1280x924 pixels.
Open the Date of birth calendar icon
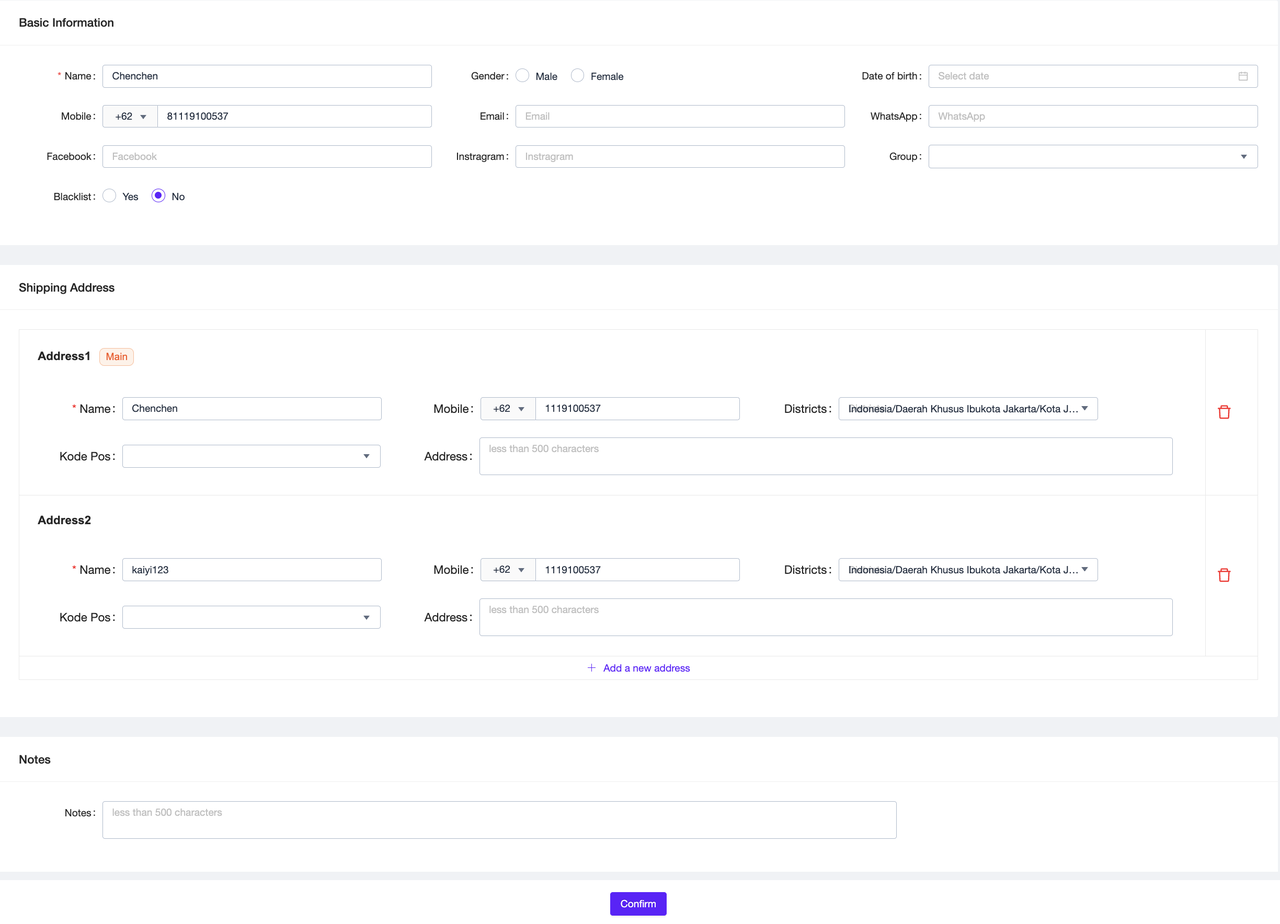point(1243,75)
